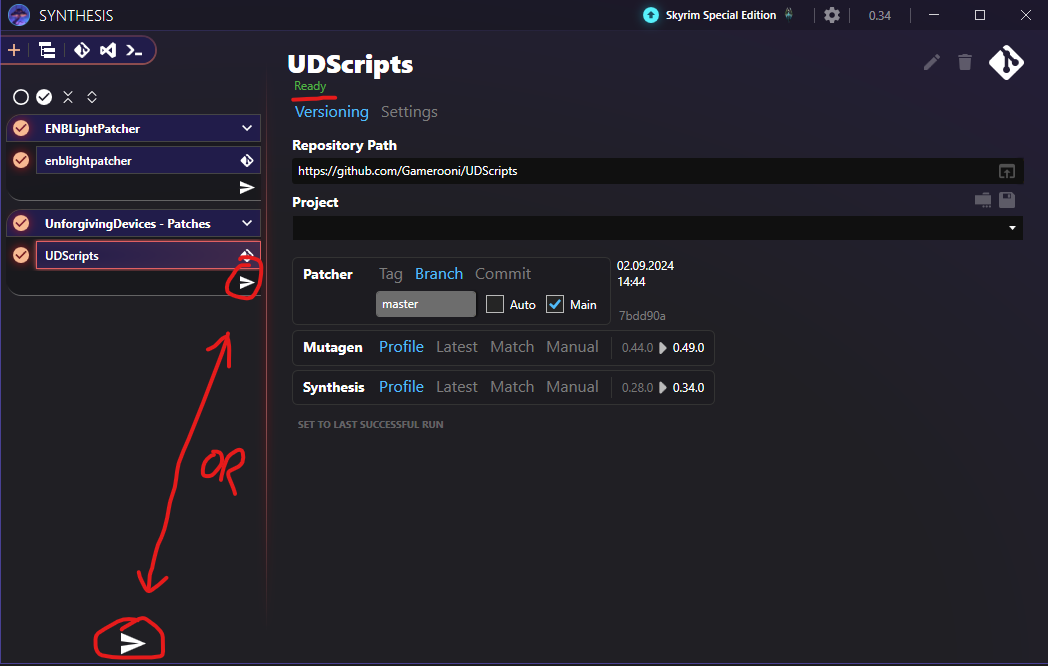Set Synthesis versioning to Latest
This screenshot has width=1048, height=666.
pyautogui.click(x=456, y=387)
